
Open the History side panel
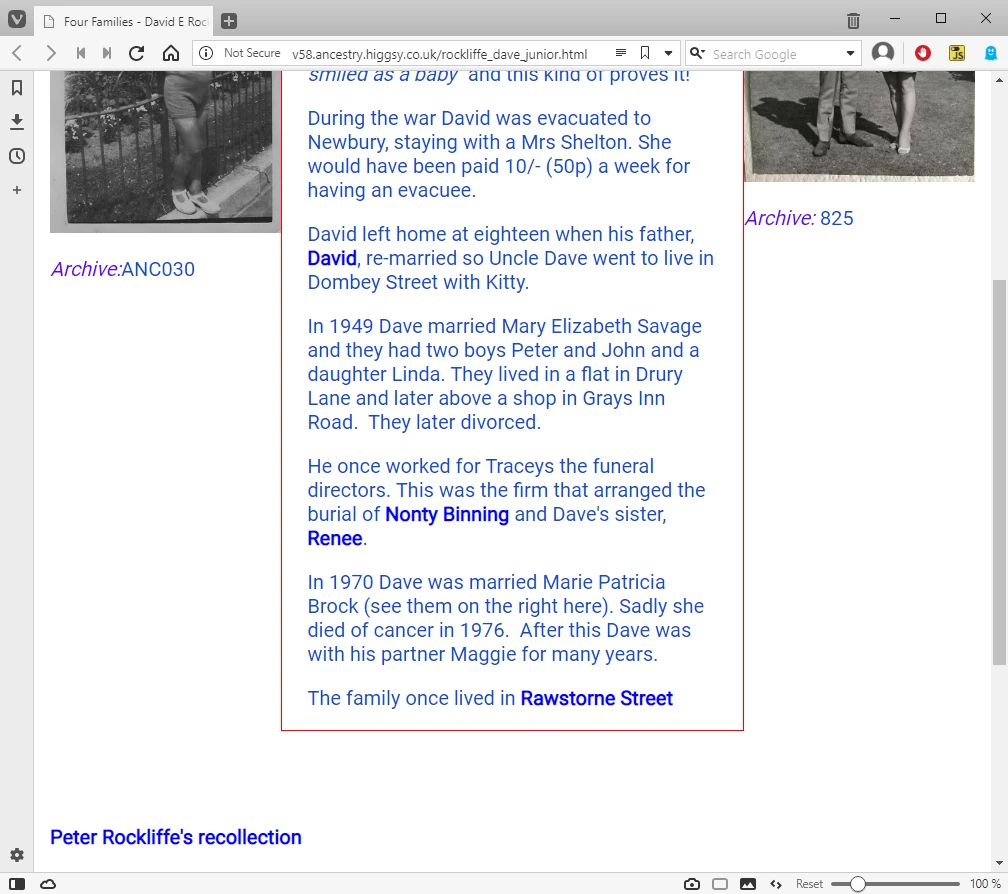pyautogui.click(x=17, y=156)
